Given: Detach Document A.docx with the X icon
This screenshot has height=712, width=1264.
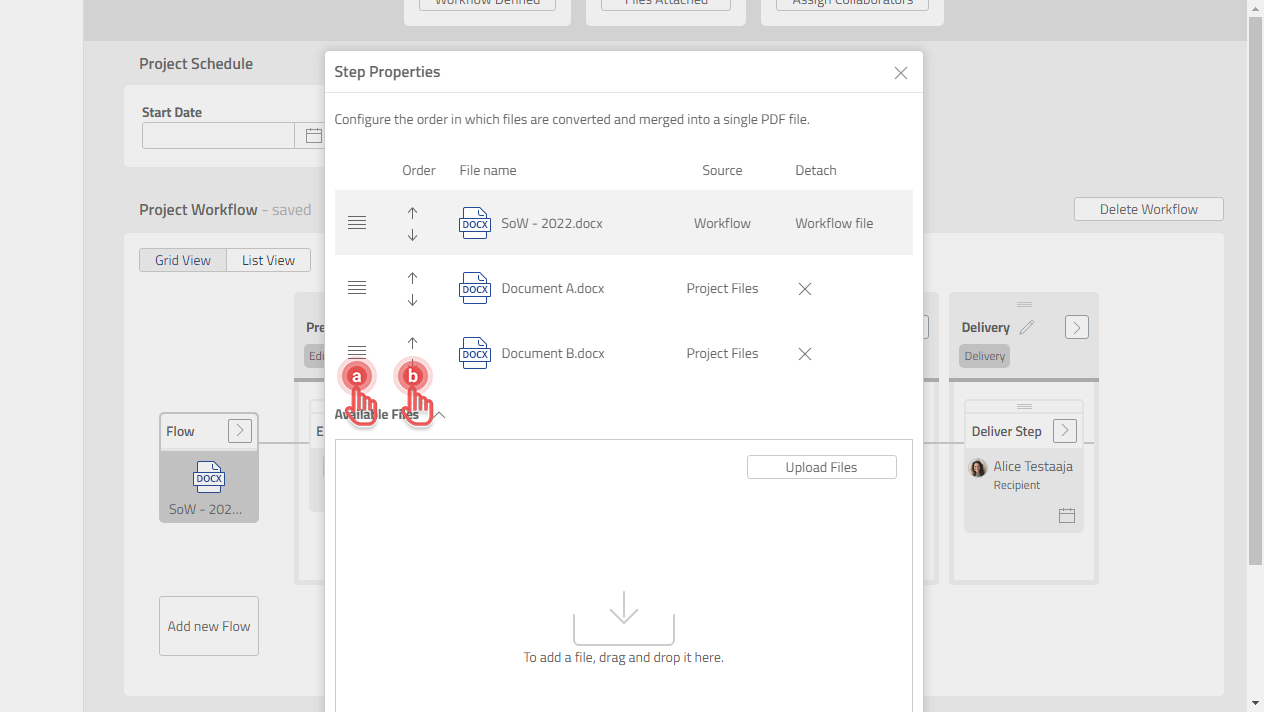Looking at the screenshot, I should 805,288.
